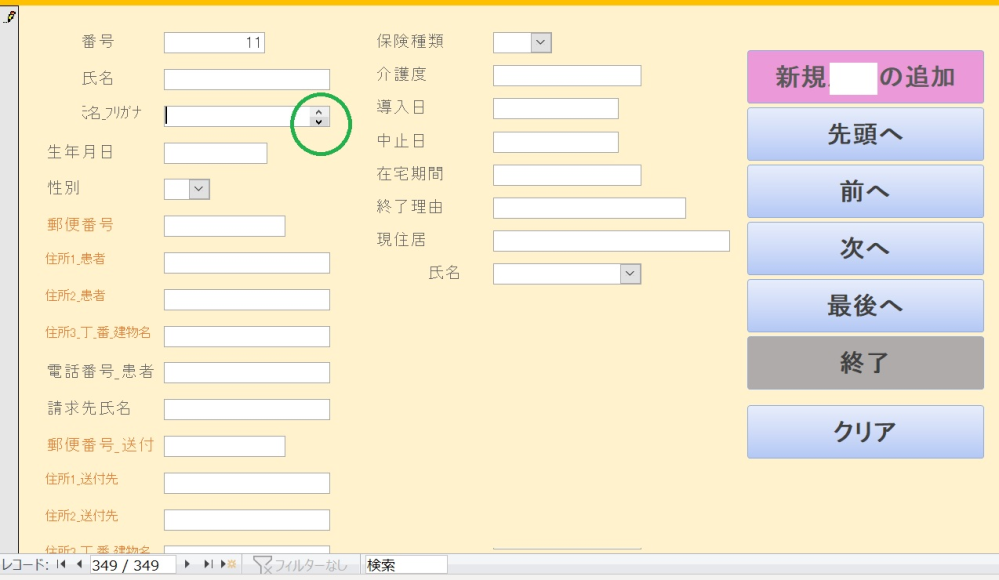The height and width of the screenshot is (580, 999).
Task: Click the 電話番号_患者 input field
Action: tap(247, 373)
